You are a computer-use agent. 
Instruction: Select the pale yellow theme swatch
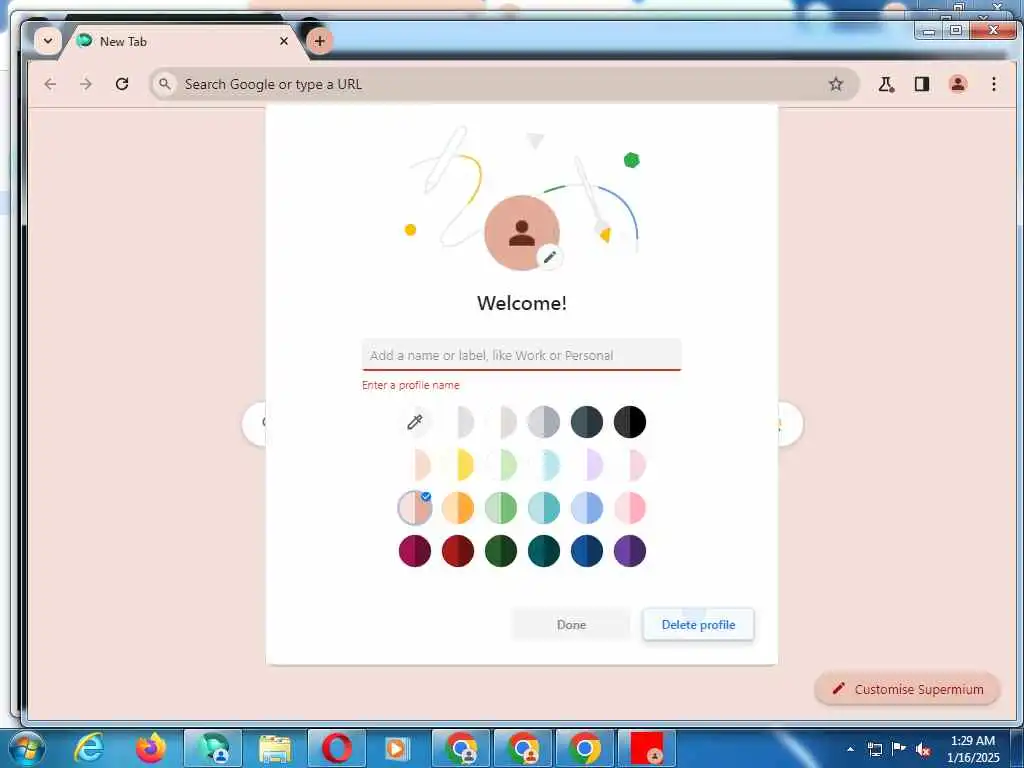(x=458, y=465)
